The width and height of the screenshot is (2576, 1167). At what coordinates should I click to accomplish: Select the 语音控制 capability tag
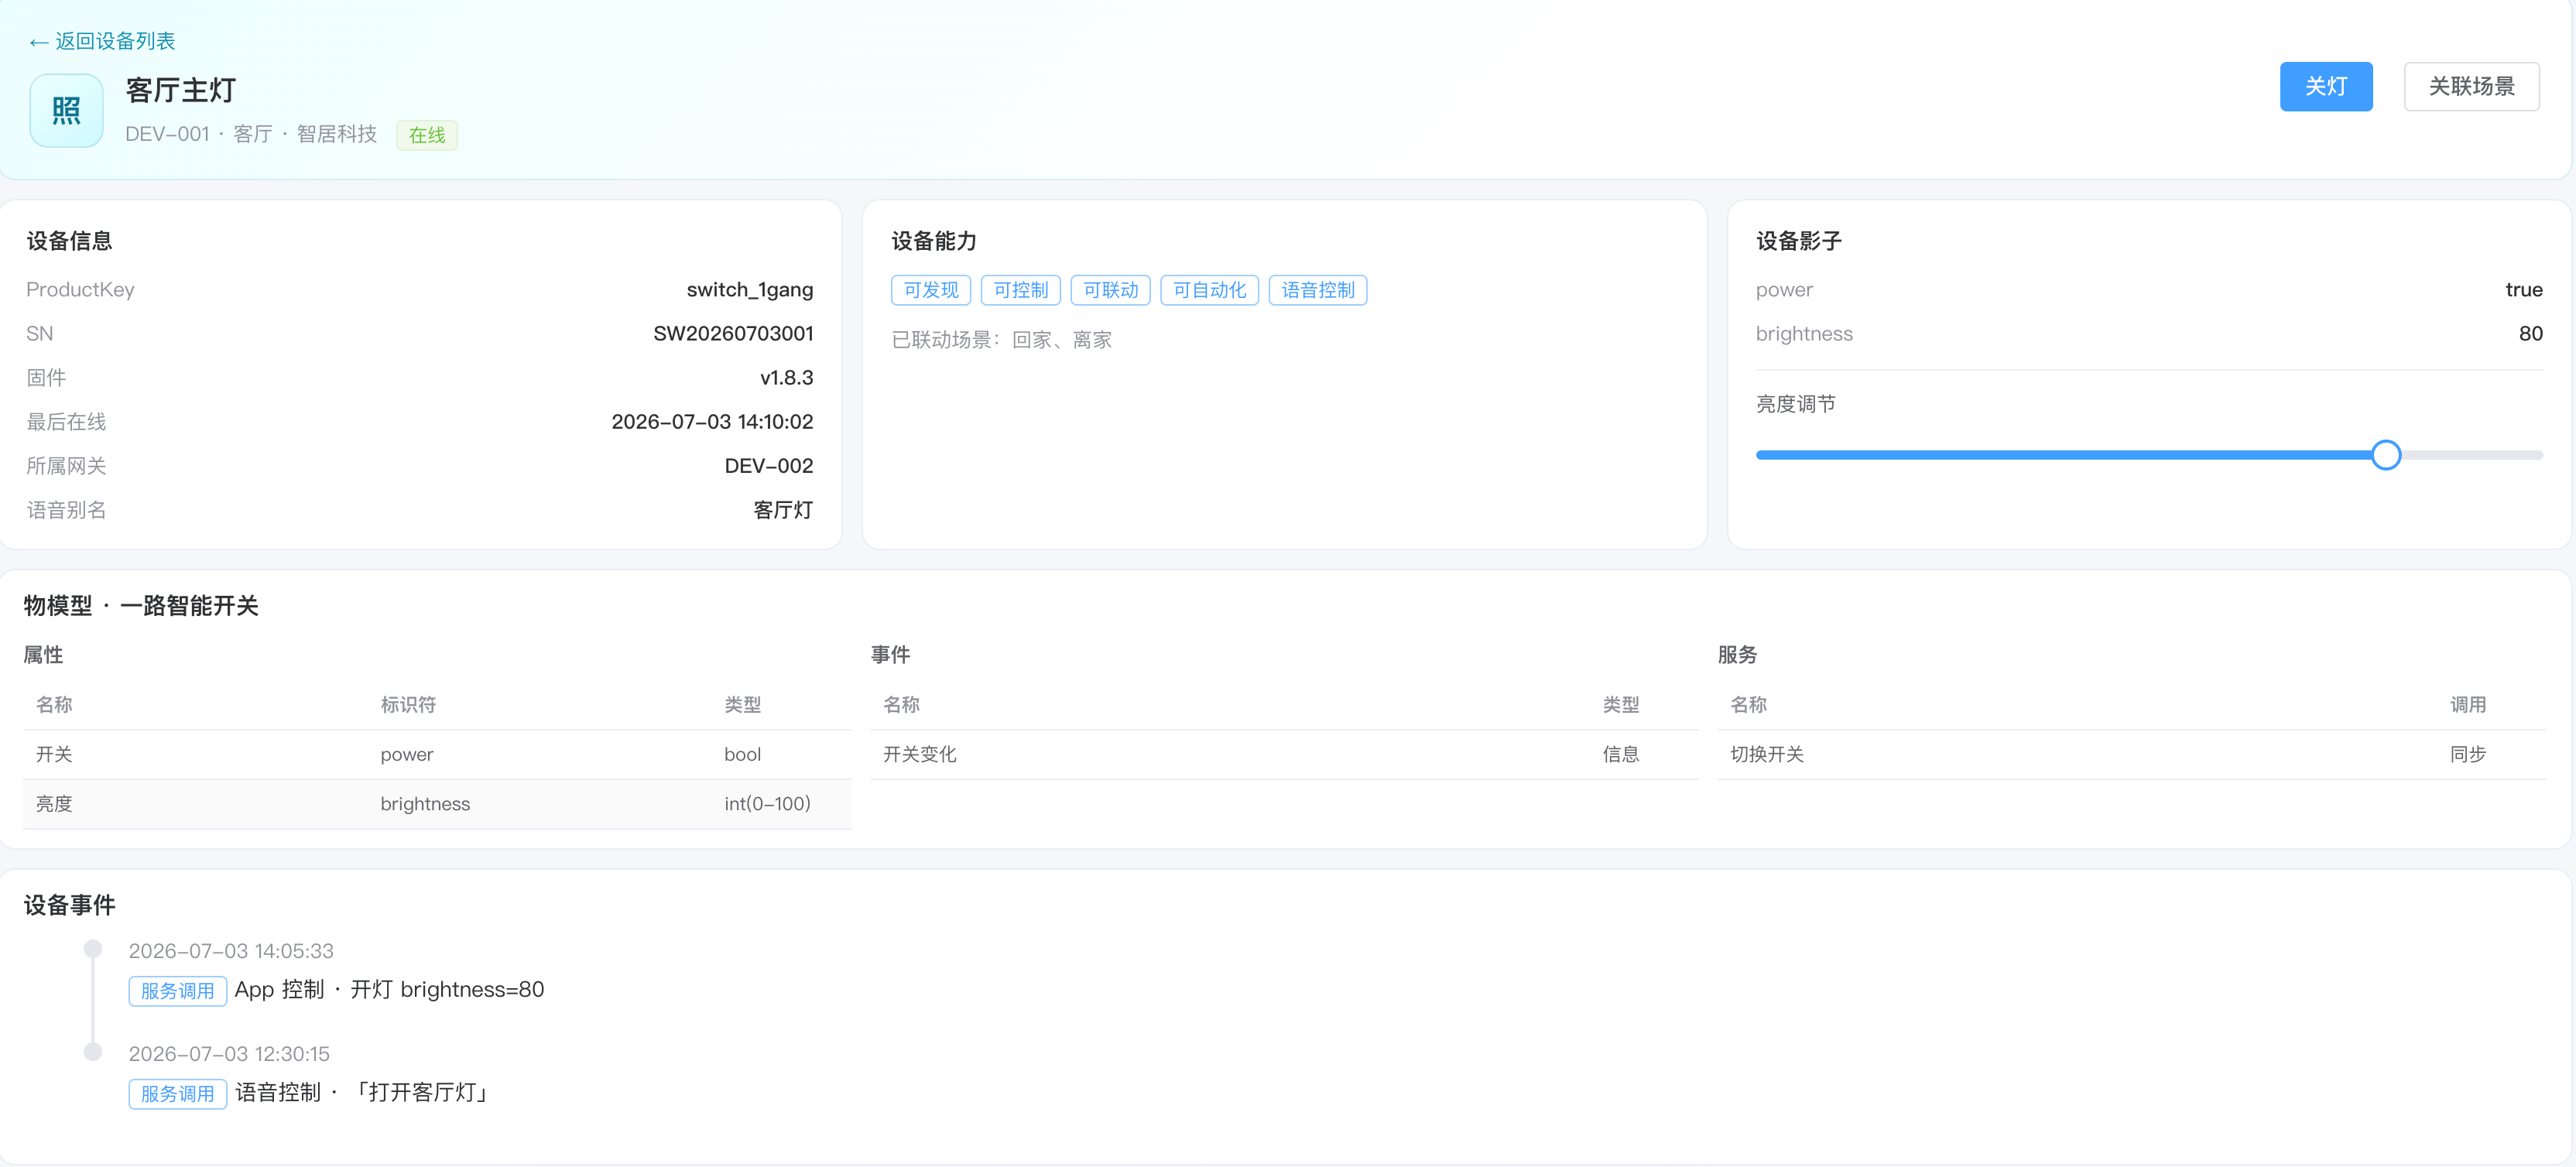pyautogui.click(x=1317, y=290)
